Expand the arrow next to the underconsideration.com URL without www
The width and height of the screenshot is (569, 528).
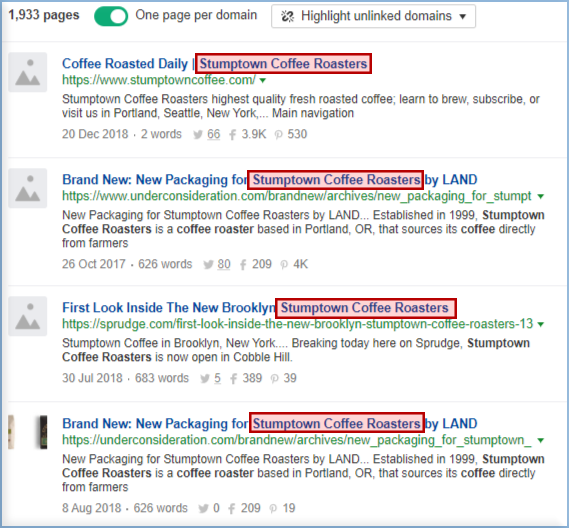541,441
